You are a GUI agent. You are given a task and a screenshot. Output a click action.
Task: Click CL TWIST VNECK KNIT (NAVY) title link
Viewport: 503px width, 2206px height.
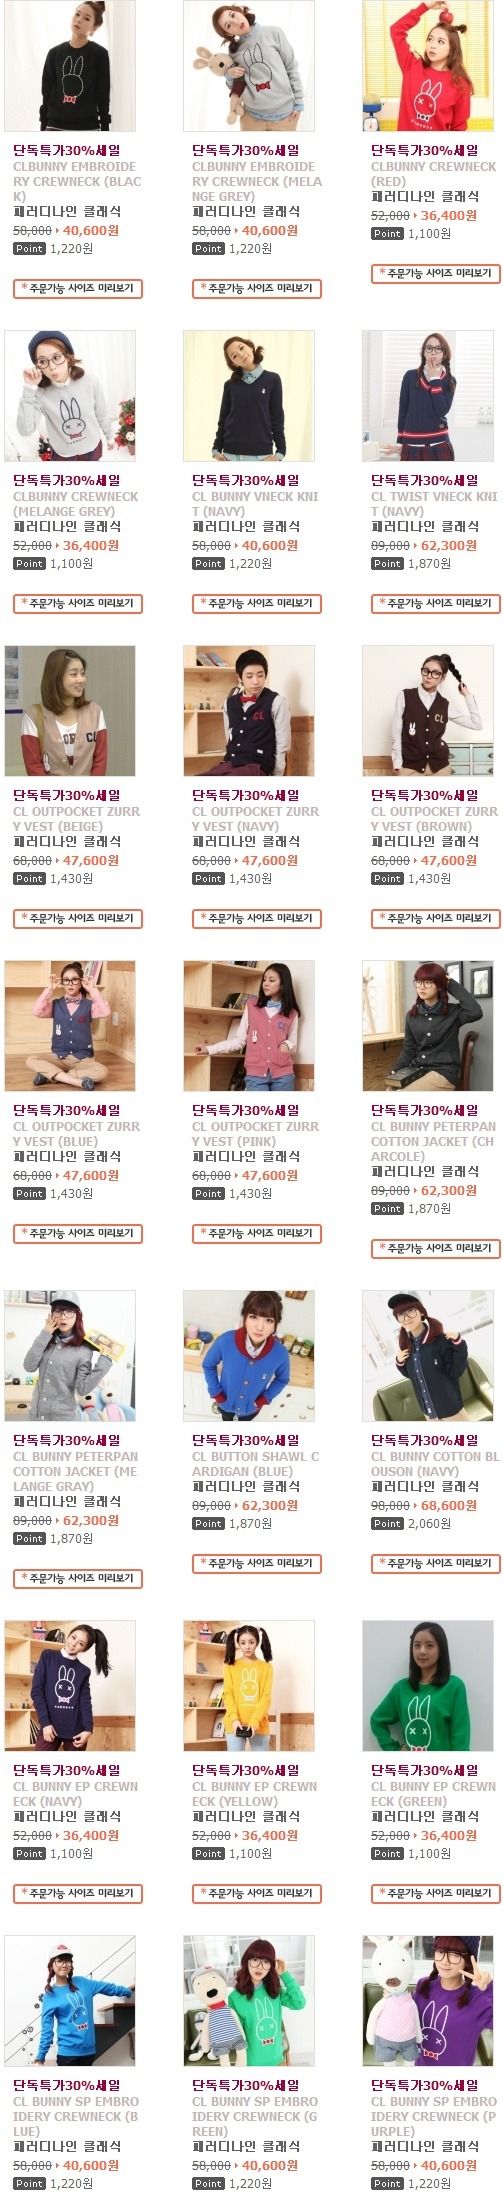(x=434, y=504)
